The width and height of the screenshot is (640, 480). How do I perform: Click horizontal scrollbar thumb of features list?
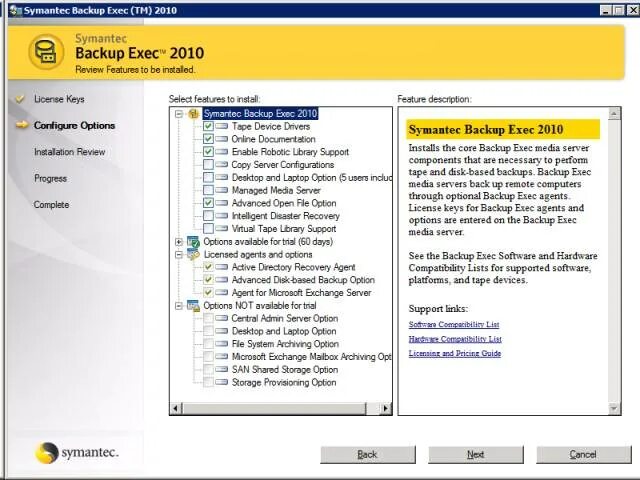[274, 408]
